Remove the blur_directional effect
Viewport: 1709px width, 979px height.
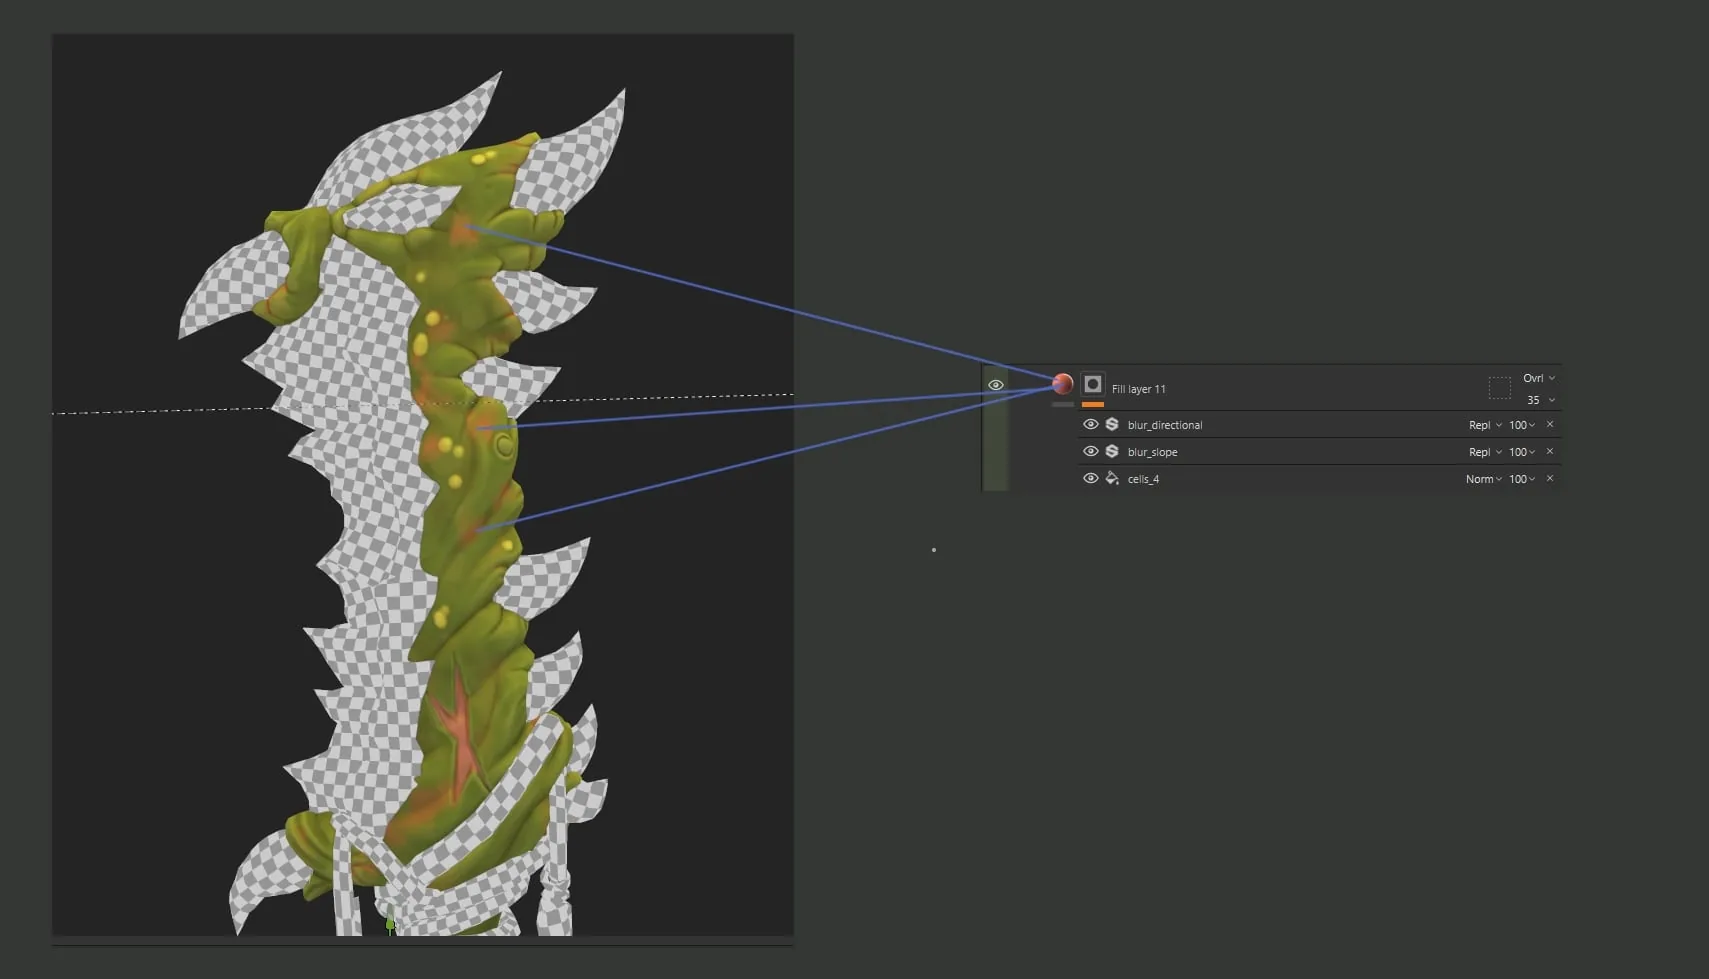pos(1550,424)
